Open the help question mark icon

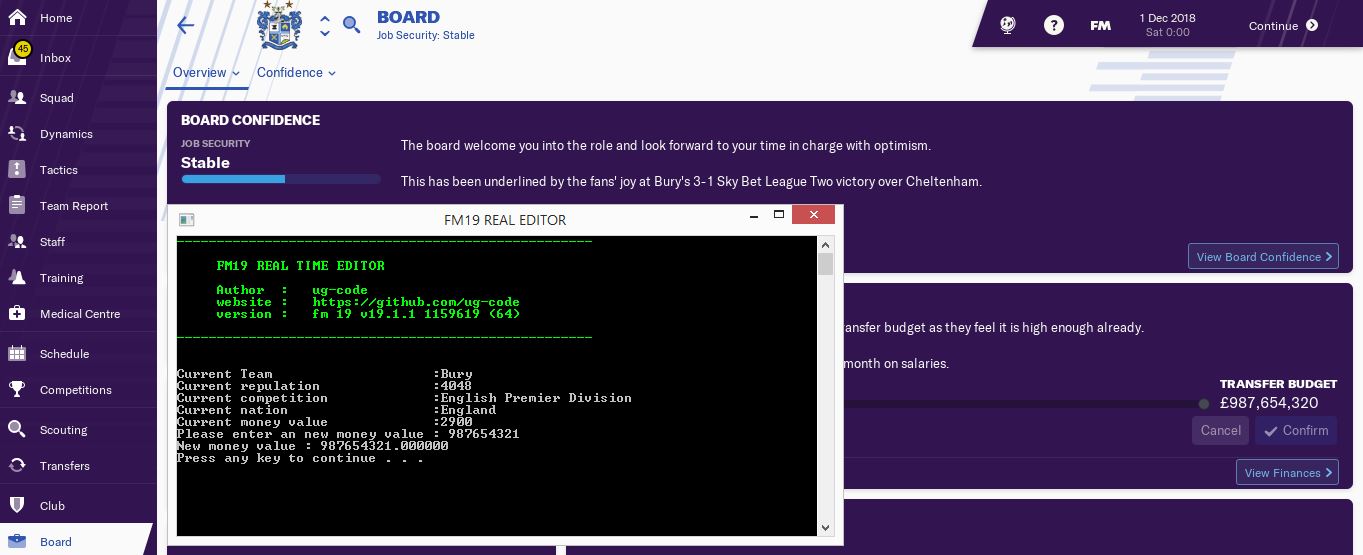1054,26
